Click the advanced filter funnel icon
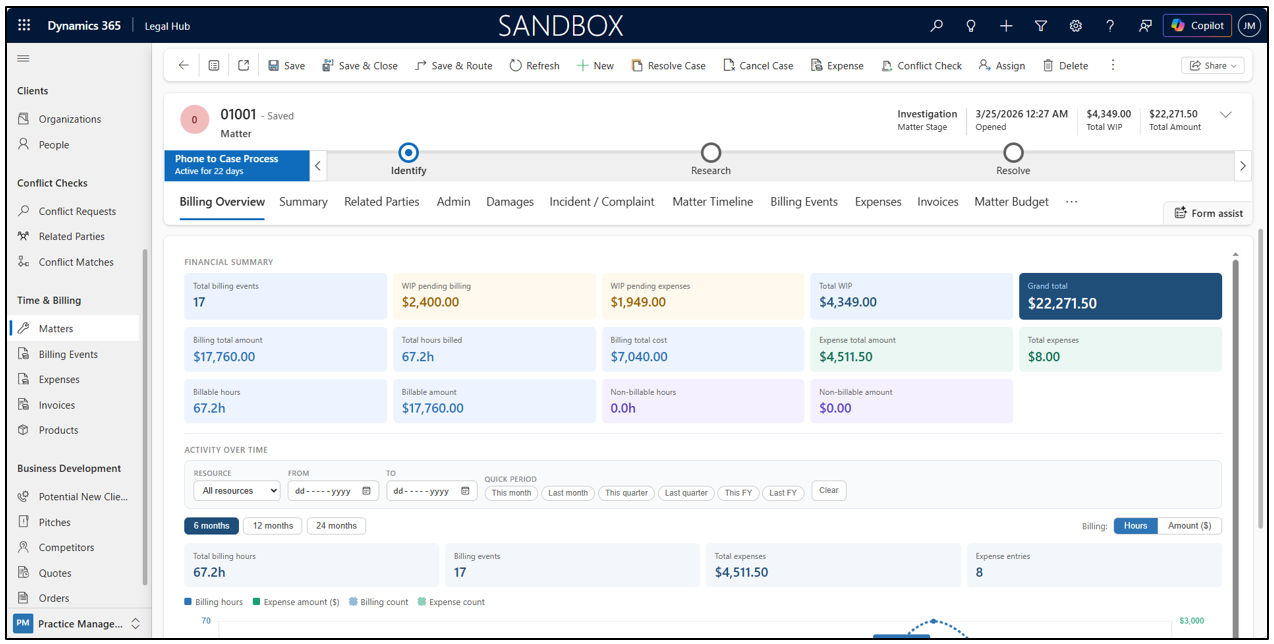 [x=1041, y=26]
